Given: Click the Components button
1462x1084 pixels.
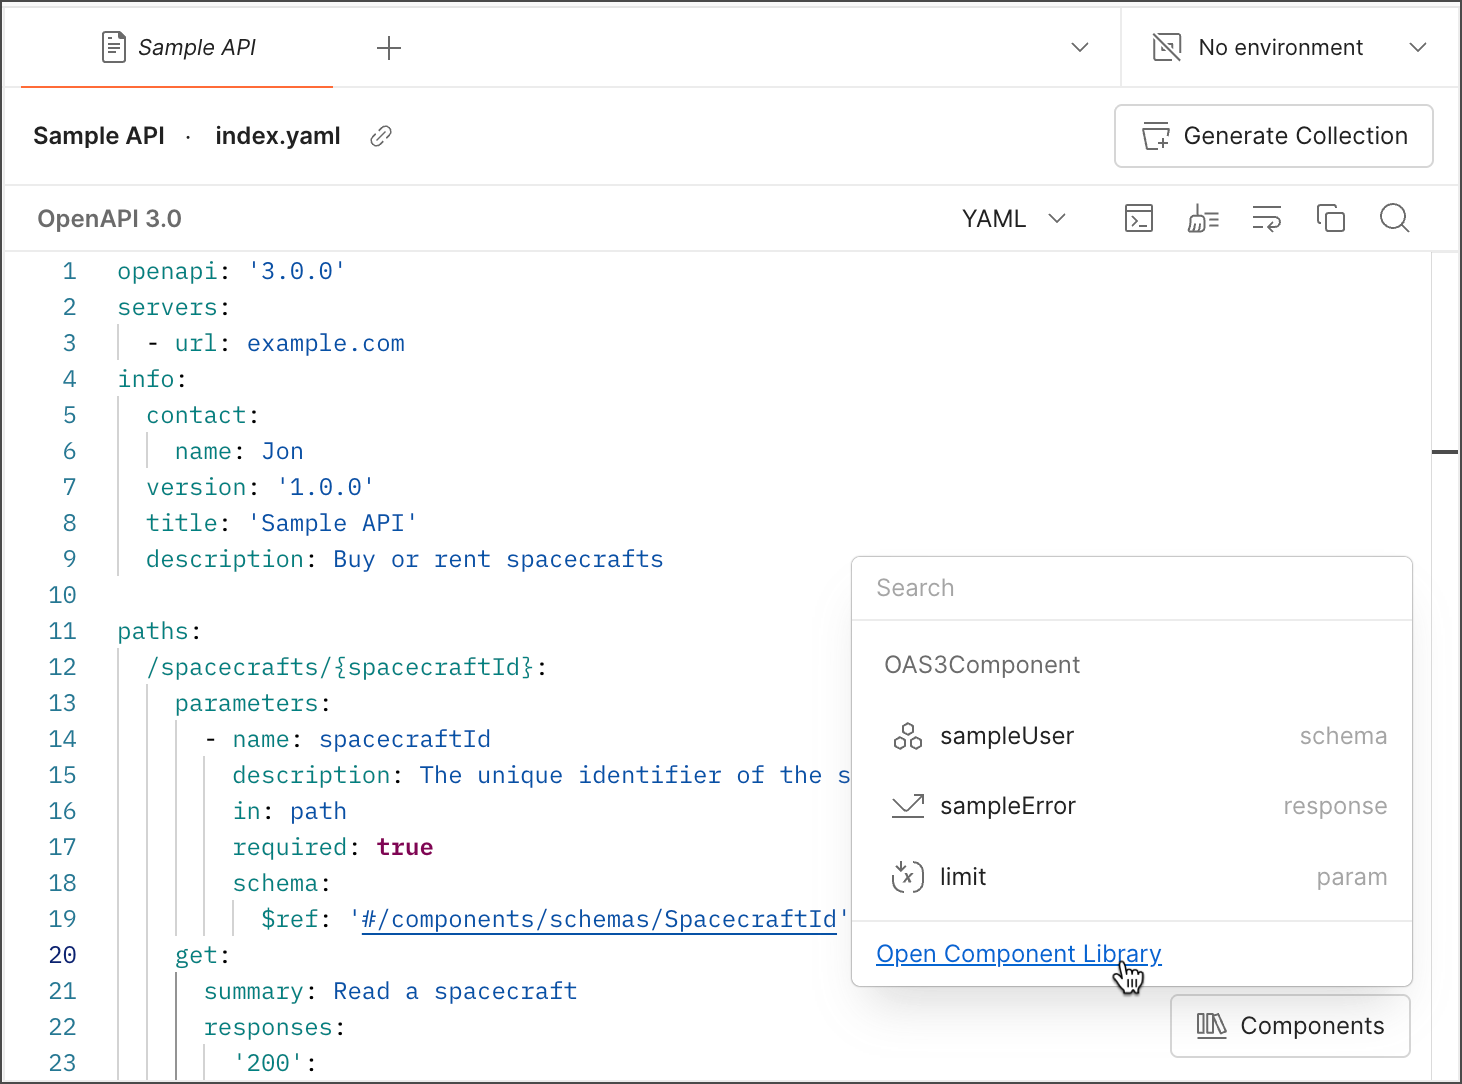Looking at the screenshot, I should pyautogui.click(x=1290, y=1026).
